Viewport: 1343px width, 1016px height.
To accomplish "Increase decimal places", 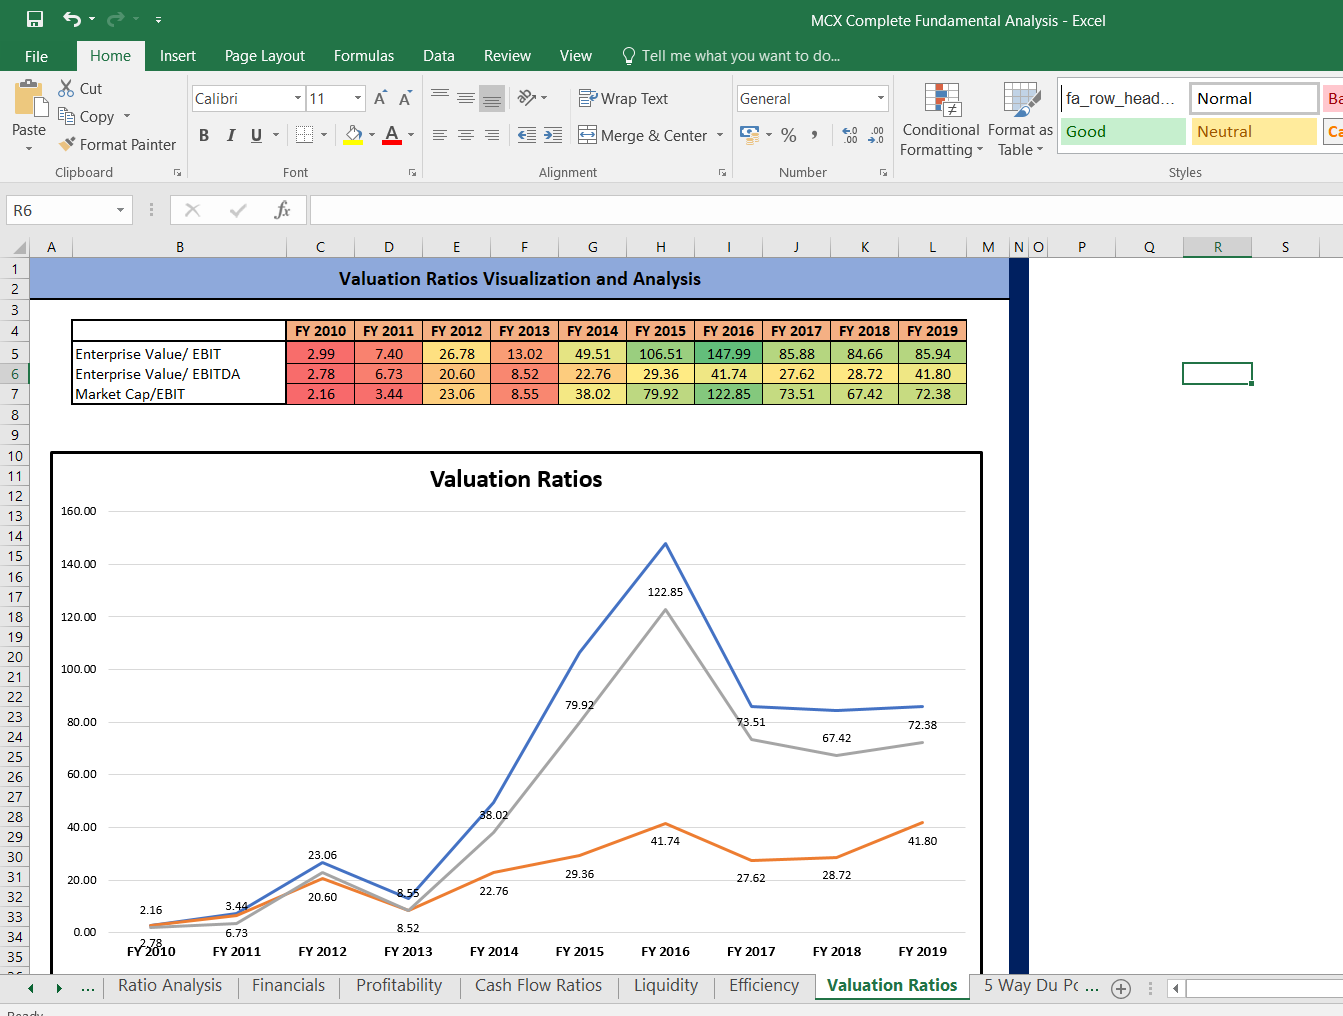I will tap(850, 134).
